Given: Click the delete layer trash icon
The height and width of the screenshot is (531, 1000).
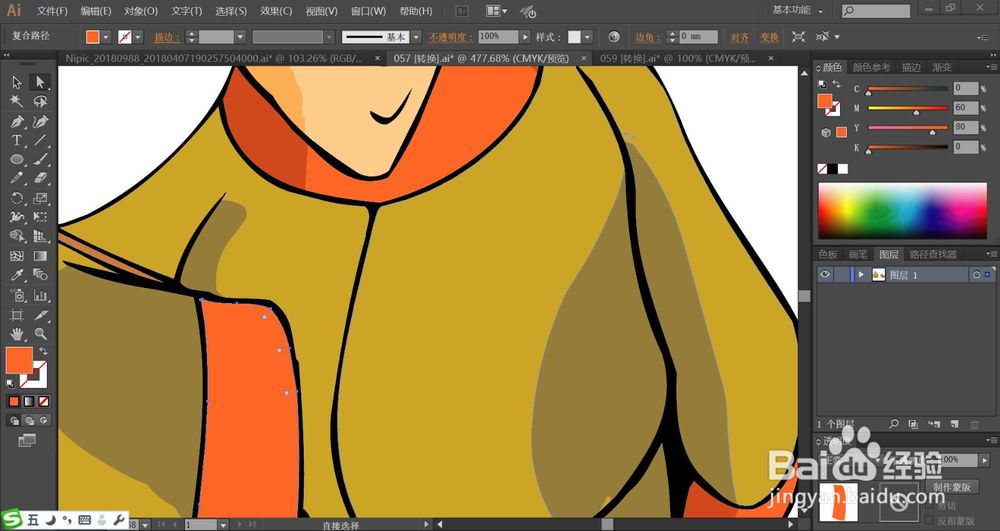Looking at the screenshot, I should pos(974,424).
